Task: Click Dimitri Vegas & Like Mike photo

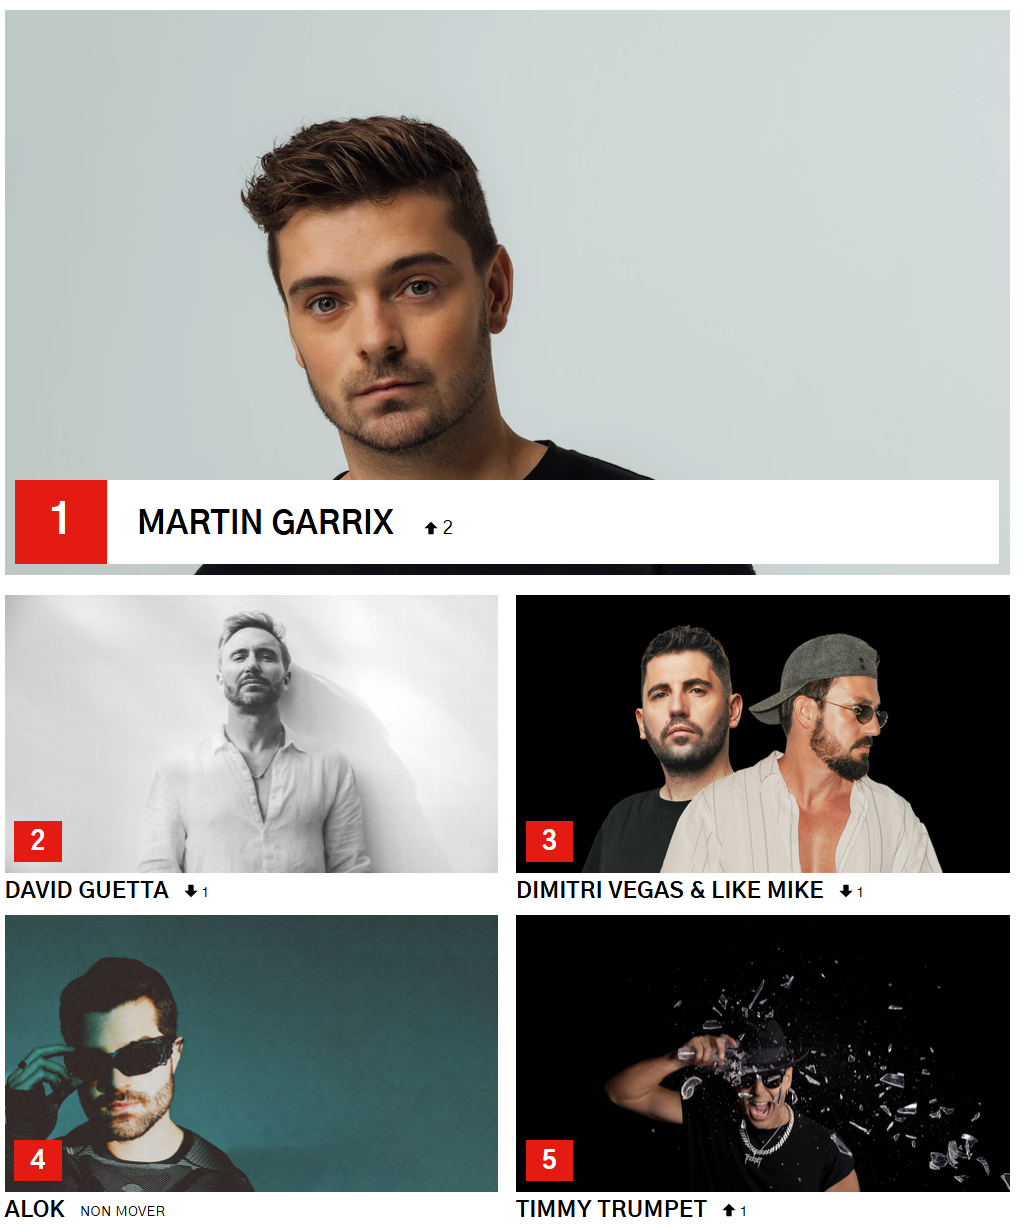Action: pos(763,734)
